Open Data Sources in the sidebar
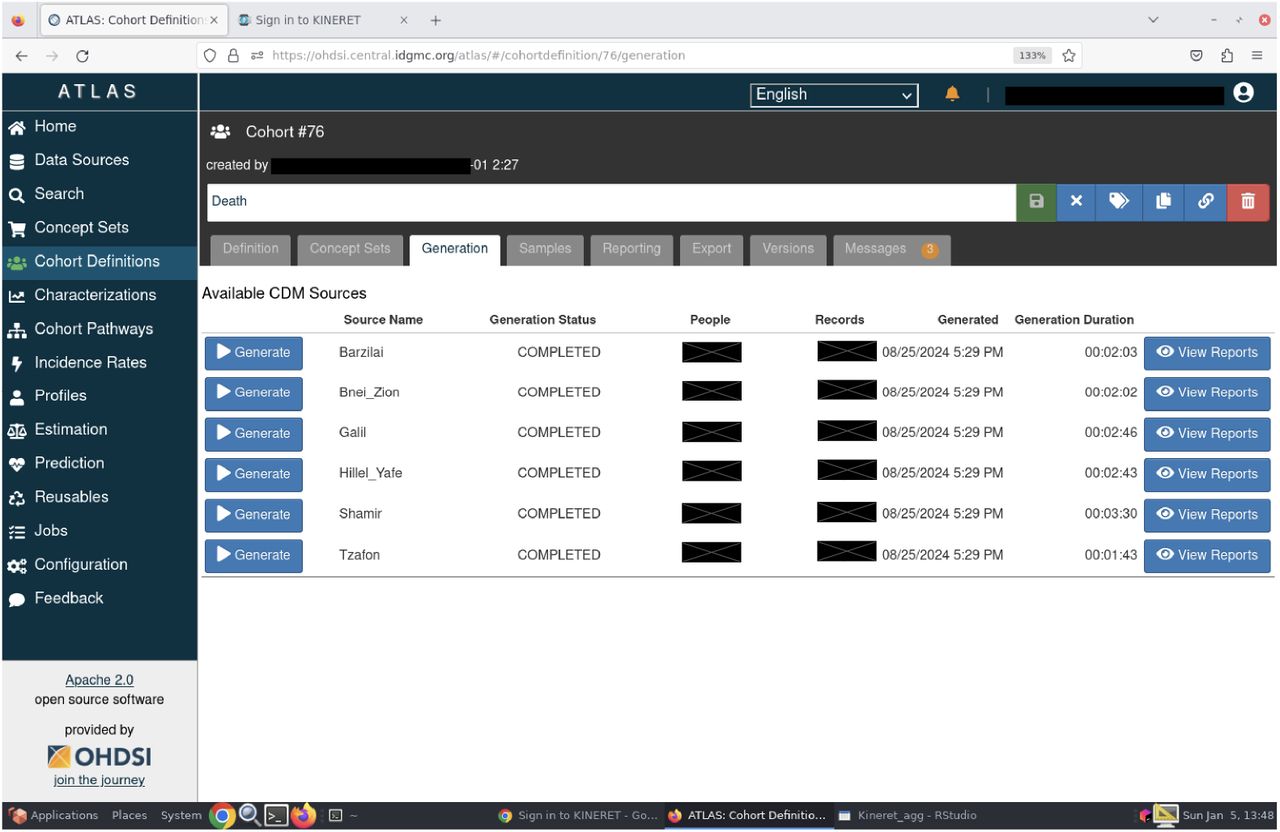 point(99,160)
